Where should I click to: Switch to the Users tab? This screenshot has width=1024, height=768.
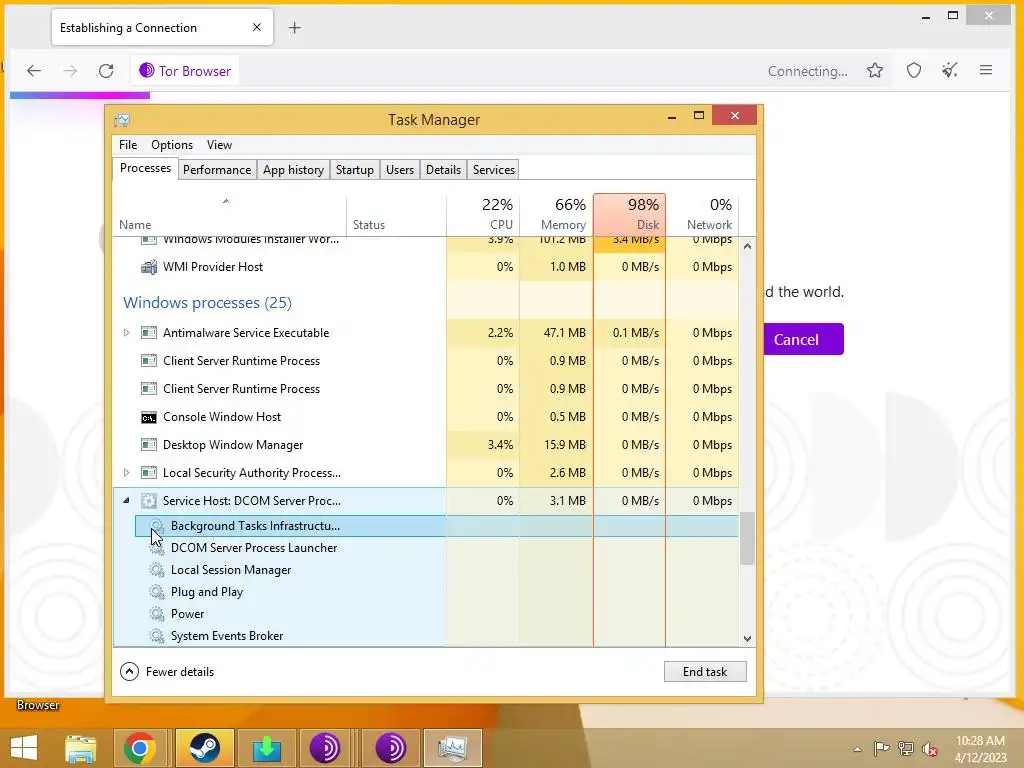point(400,170)
